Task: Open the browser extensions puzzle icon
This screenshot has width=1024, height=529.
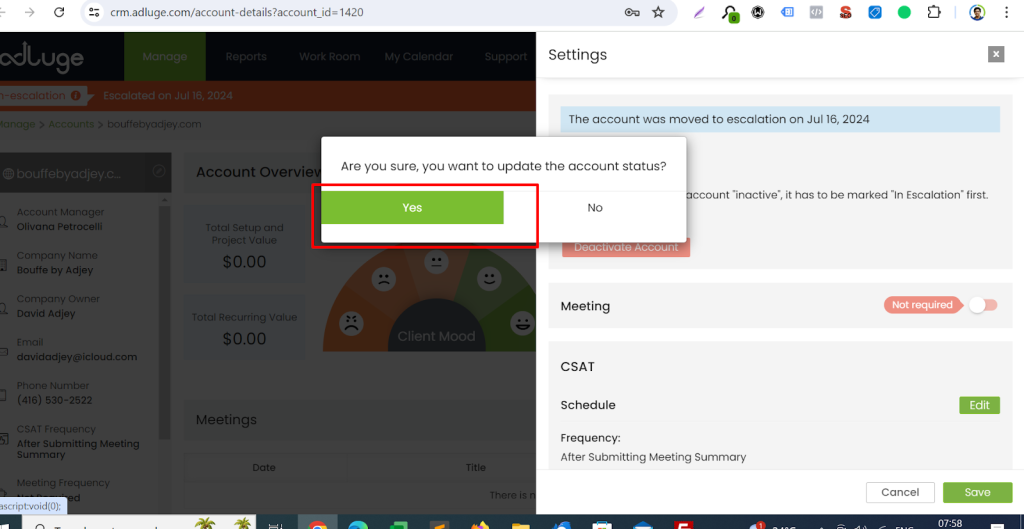Action: point(934,13)
